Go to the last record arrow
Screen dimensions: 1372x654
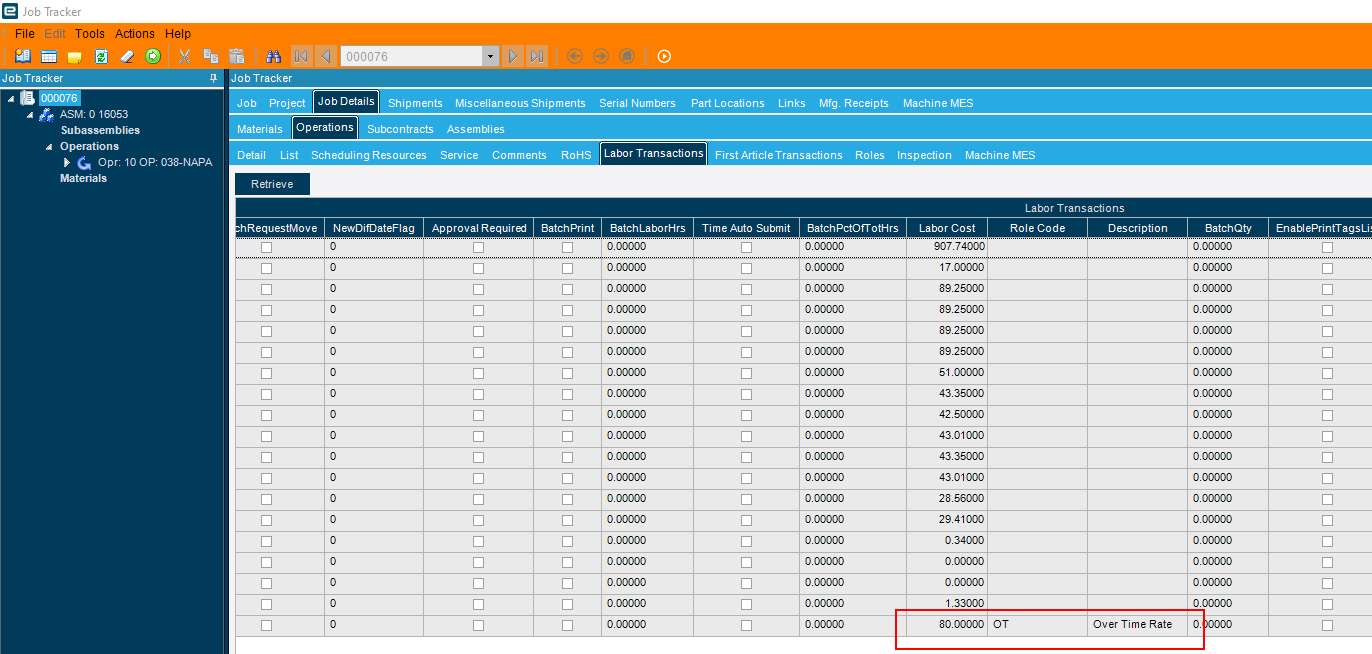coord(537,56)
